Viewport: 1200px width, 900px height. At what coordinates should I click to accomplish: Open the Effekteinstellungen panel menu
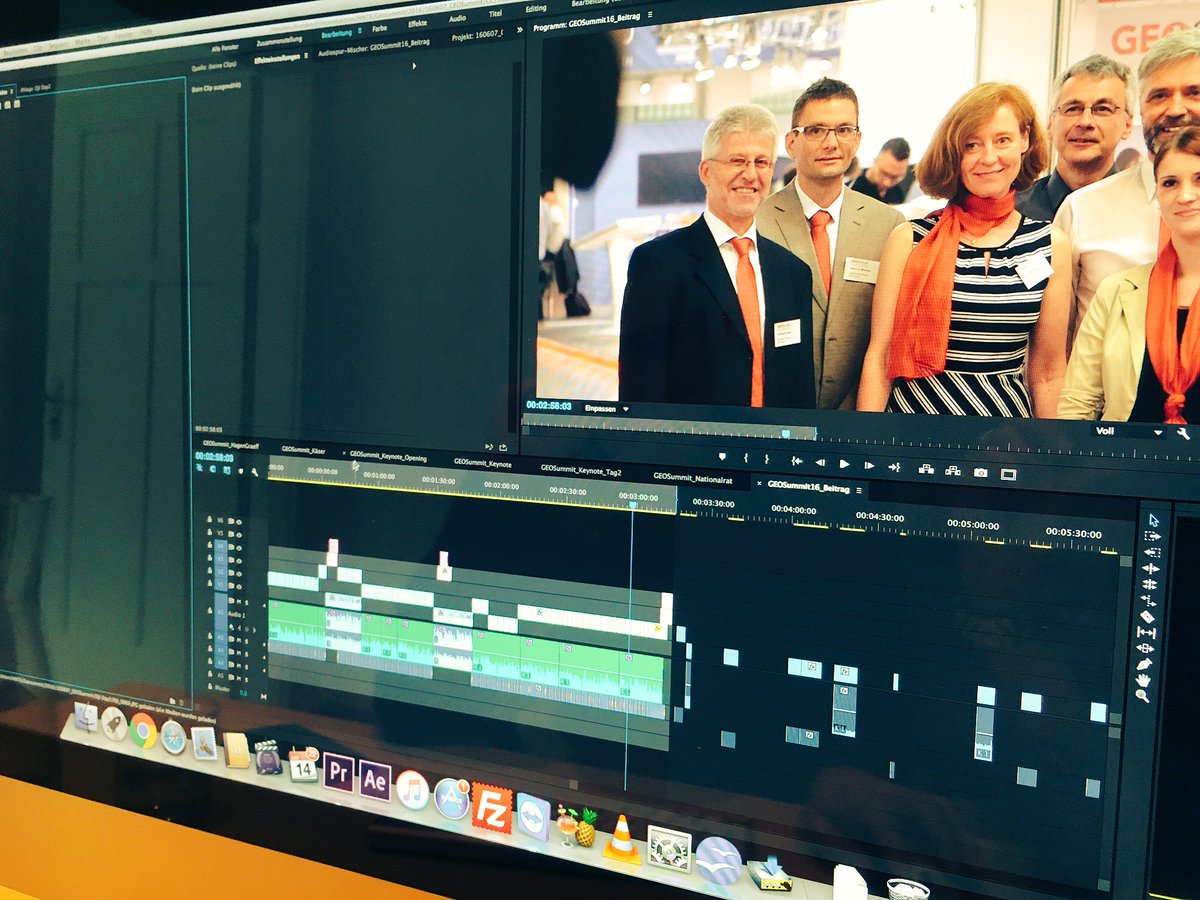pyautogui.click(x=306, y=55)
